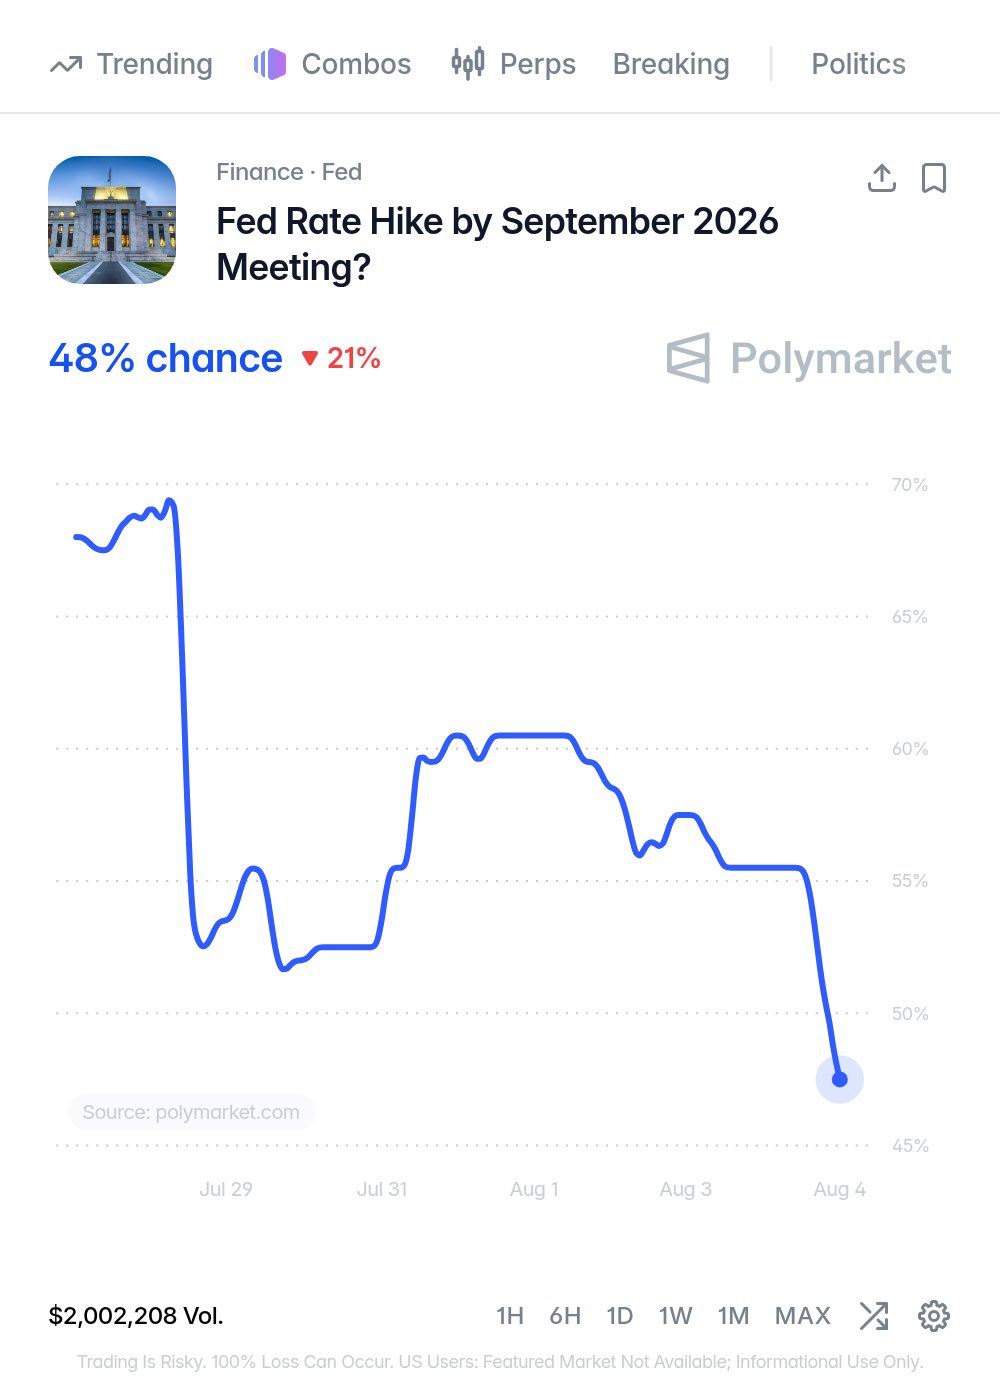Bookmark this Fed rate market
1000x1400 pixels.
coord(934,178)
